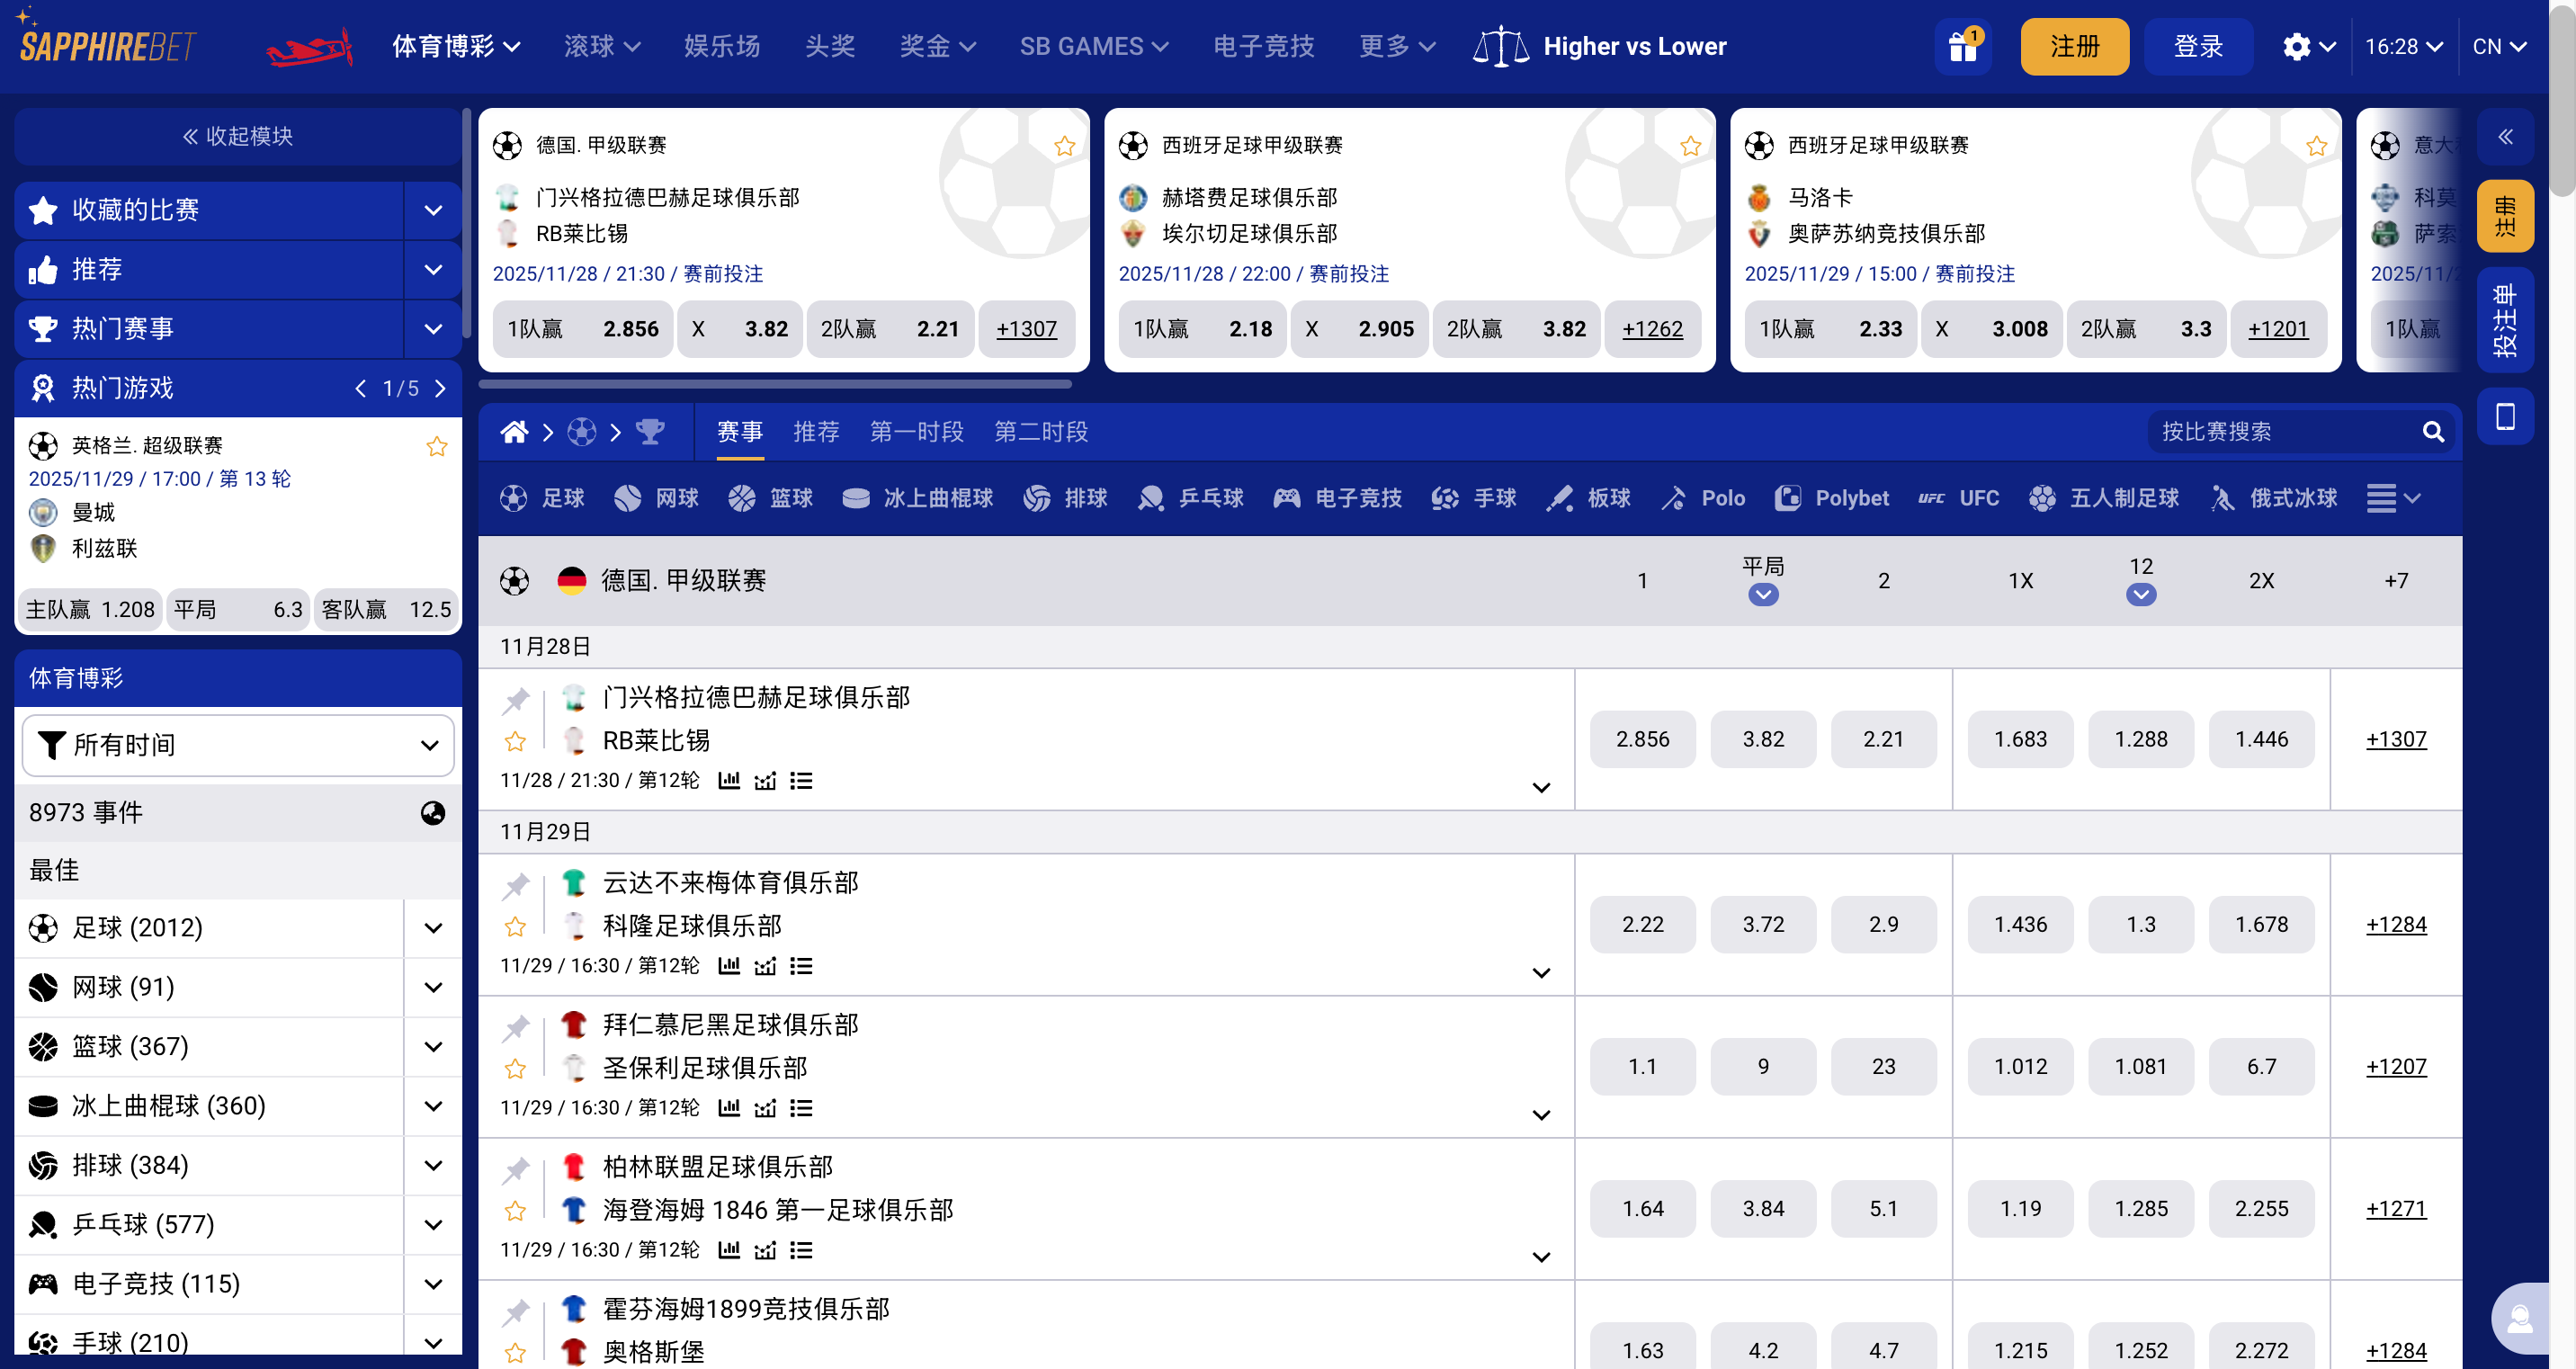
Task: Click the home breadcrumb icon
Action: pyautogui.click(x=514, y=432)
